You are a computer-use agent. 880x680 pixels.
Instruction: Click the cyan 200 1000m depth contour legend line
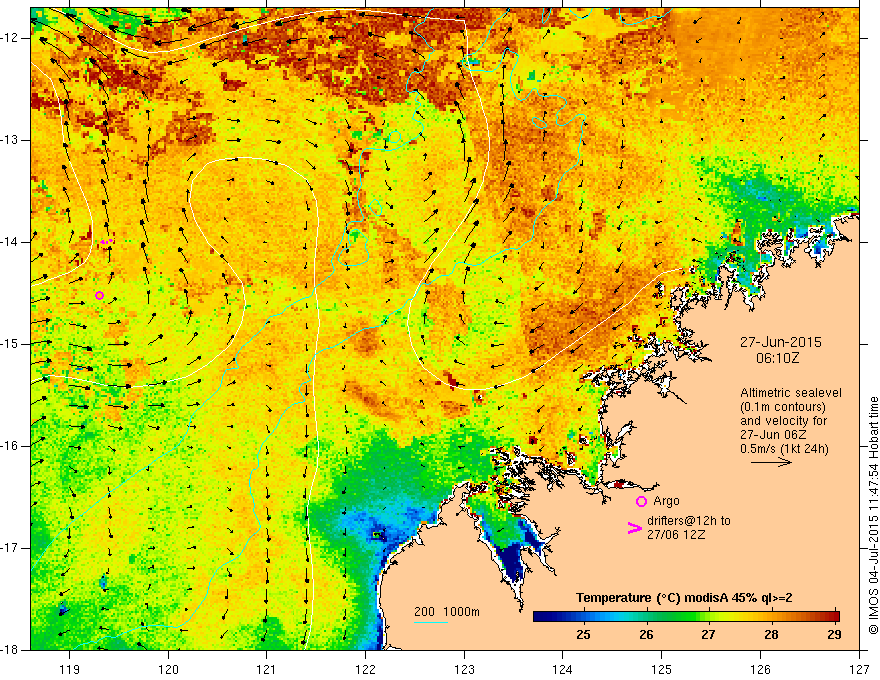(x=430, y=622)
